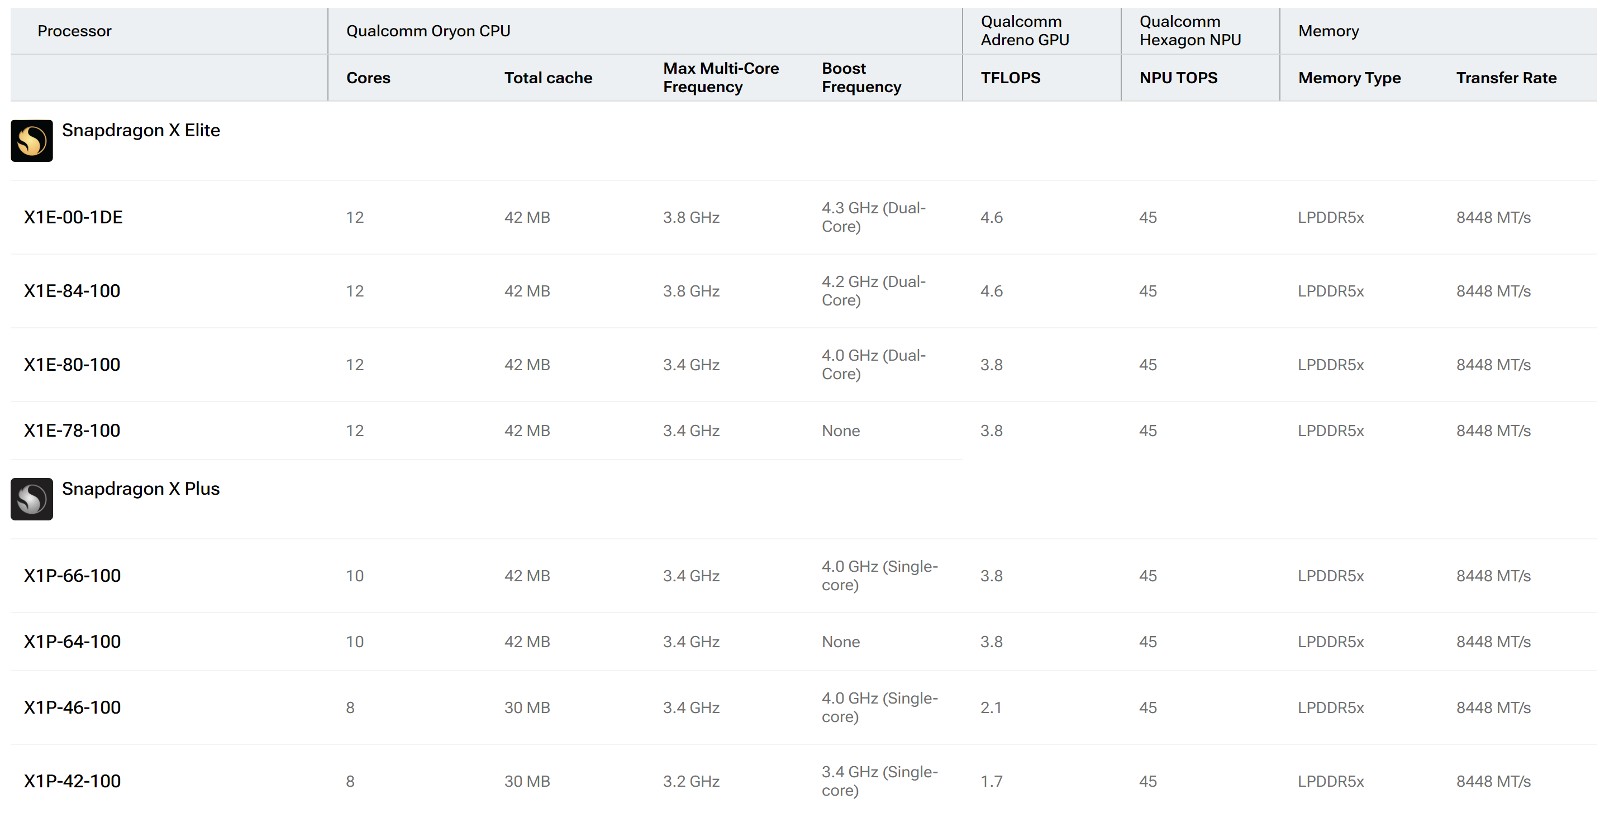This screenshot has height=813, width=1600.
Task: Click 4.0 GHz (Single-core) in X1P-46-100 row
Action: (x=880, y=708)
